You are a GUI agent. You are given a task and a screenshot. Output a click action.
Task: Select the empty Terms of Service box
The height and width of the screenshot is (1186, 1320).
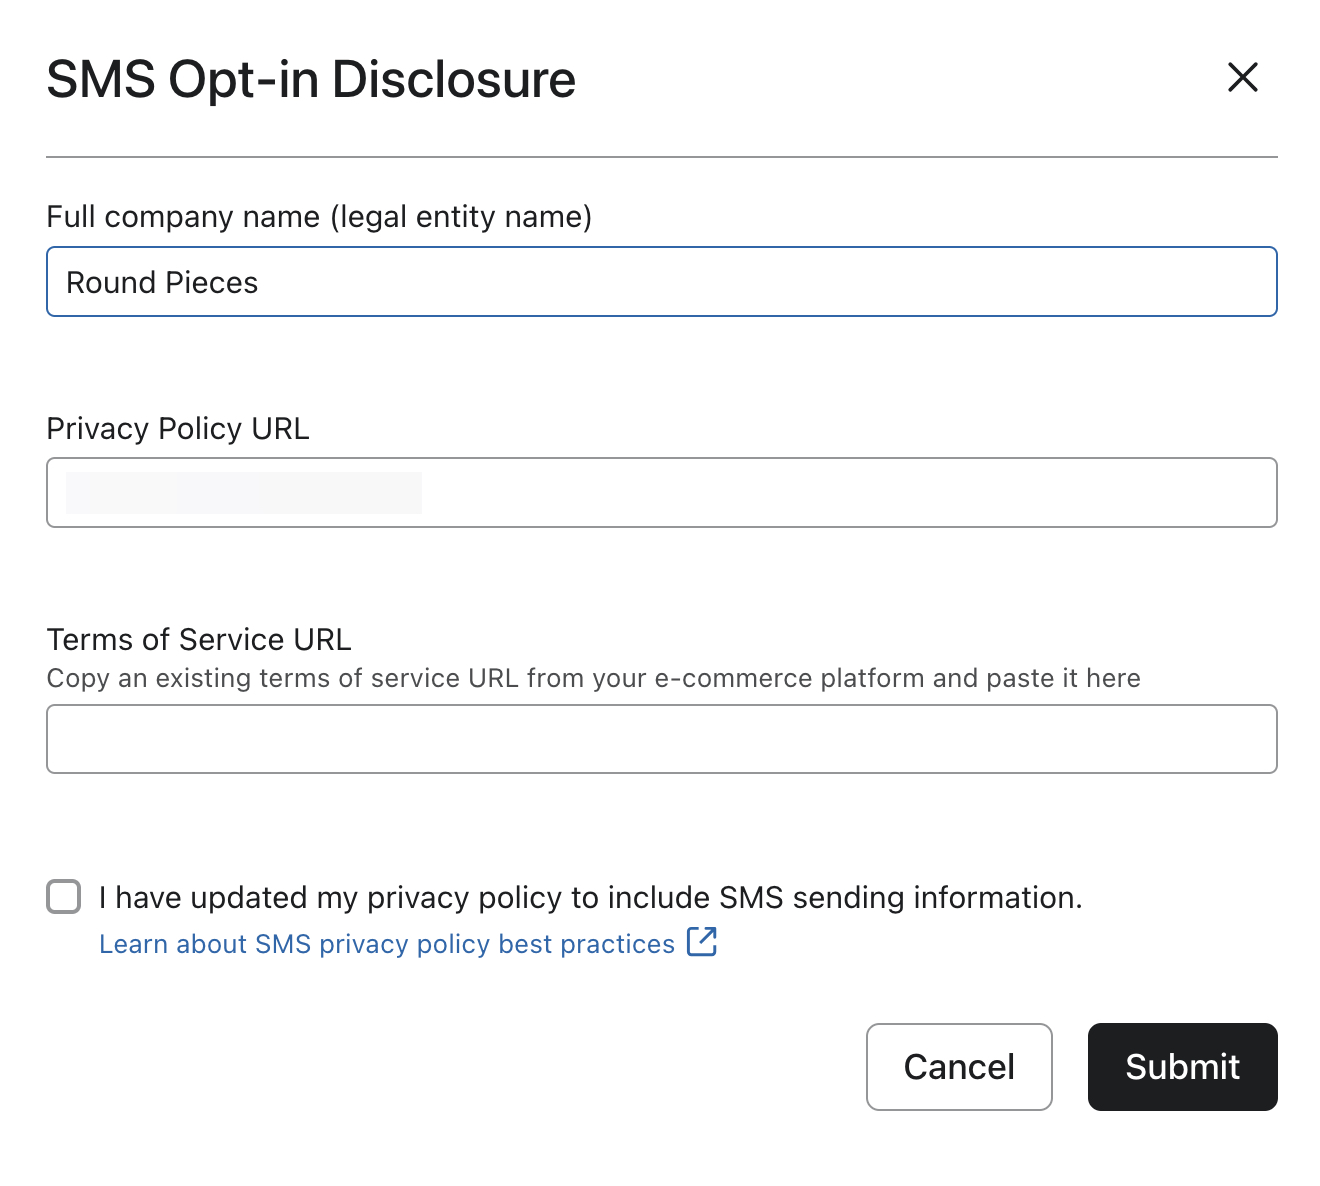(x=660, y=739)
